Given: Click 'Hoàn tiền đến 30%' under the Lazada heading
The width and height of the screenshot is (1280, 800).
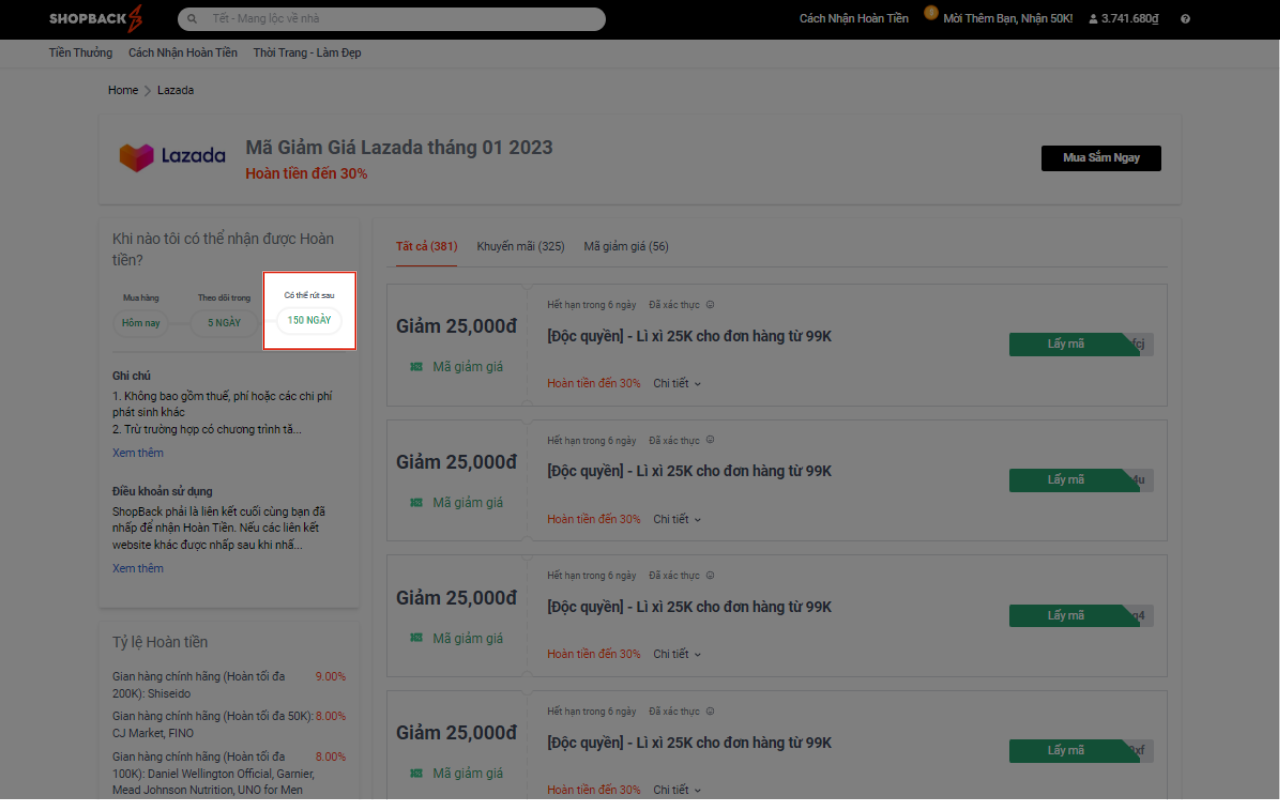Looking at the screenshot, I should pyautogui.click(x=306, y=174).
